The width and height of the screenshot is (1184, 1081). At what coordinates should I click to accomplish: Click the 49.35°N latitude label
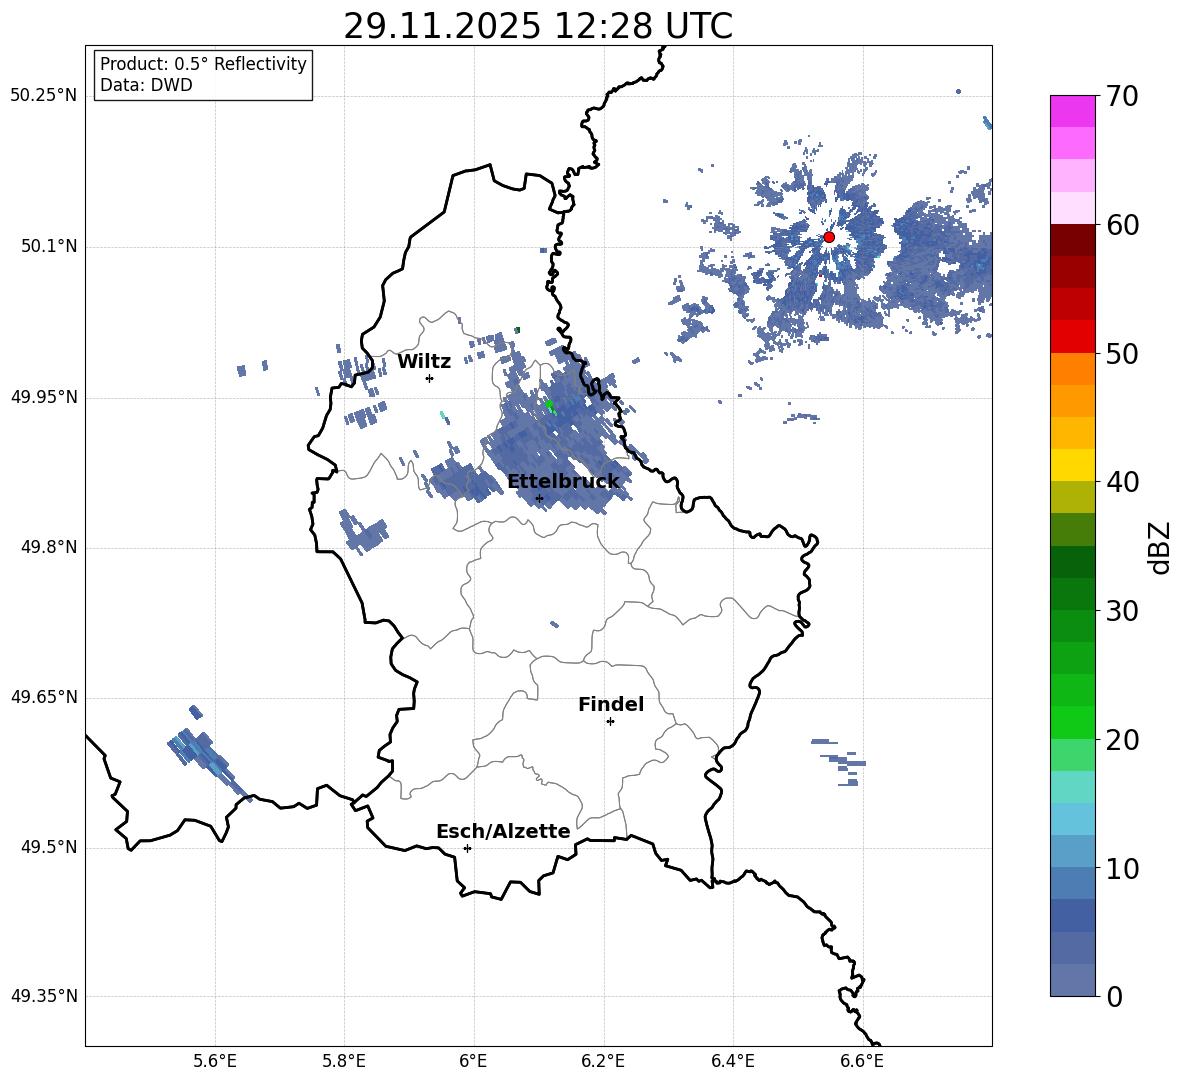[44, 996]
